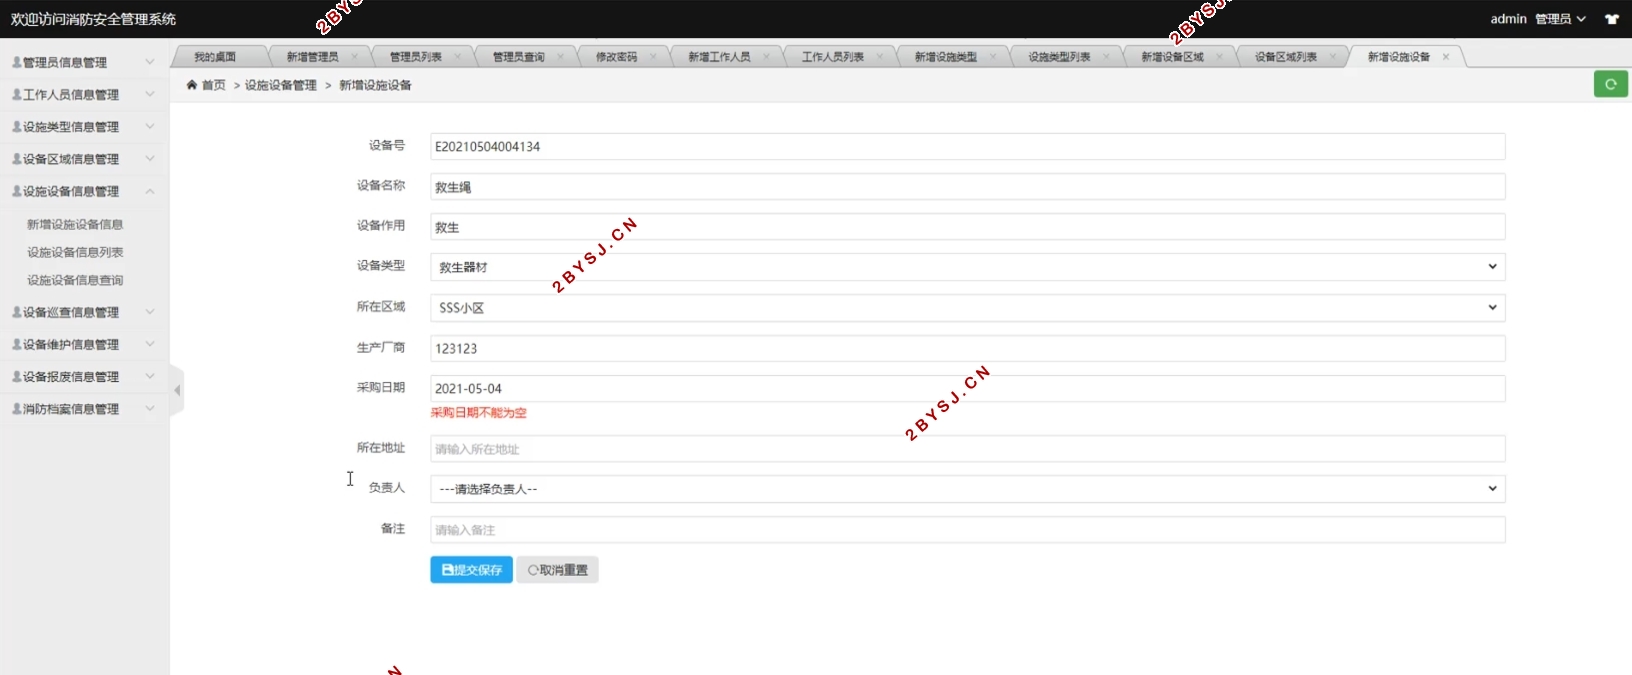The width and height of the screenshot is (1632, 675).
Task: Click the 生产厂商 input field
Action: [x=967, y=348]
